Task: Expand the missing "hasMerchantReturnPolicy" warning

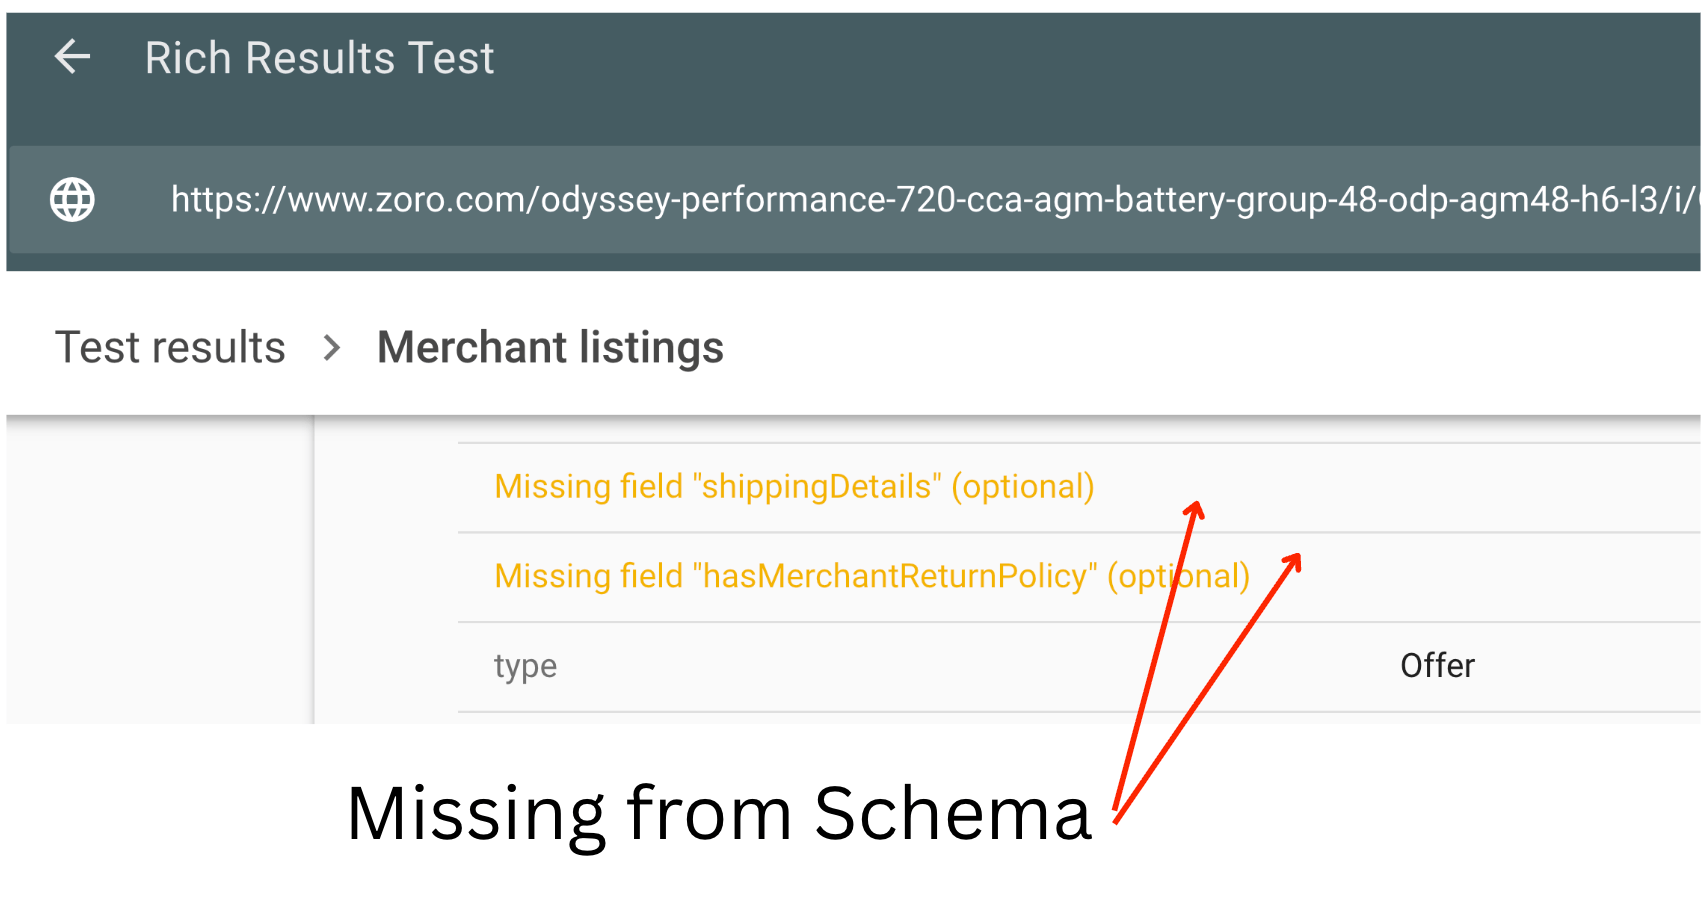Action: click(x=870, y=577)
